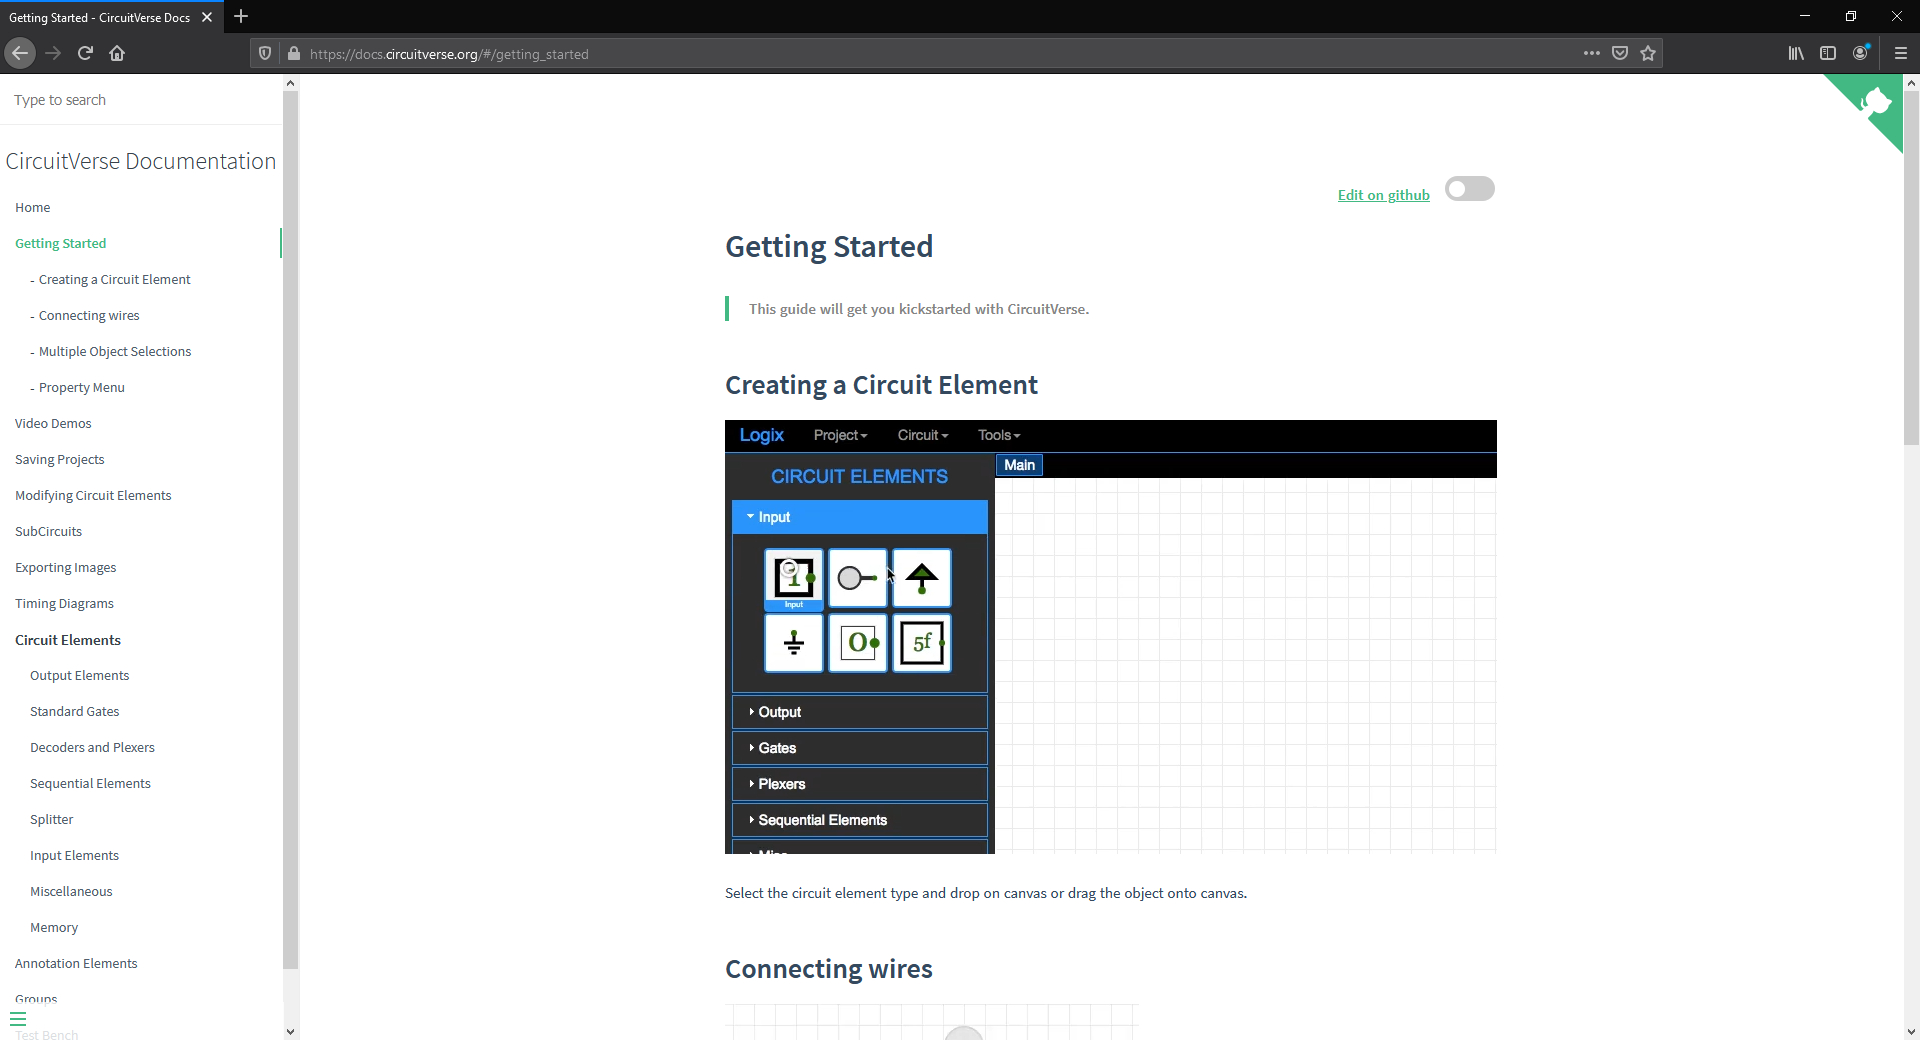Click the hamburger icon below the sidebar
This screenshot has width=1920, height=1040.
[18, 1019]
